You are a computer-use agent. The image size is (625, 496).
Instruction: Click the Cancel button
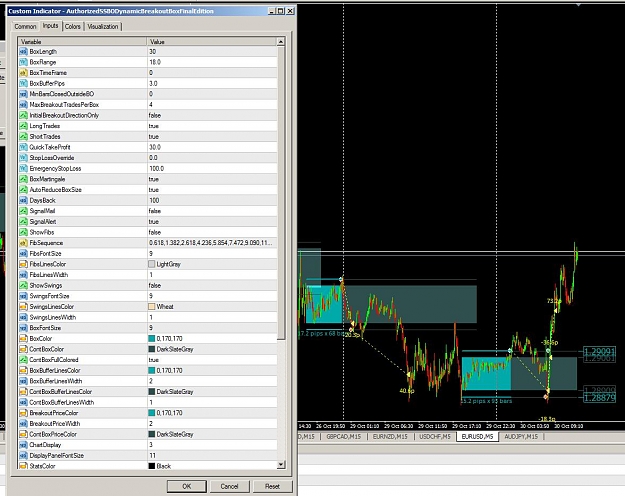pyautogui.click(x=229, y=486)
